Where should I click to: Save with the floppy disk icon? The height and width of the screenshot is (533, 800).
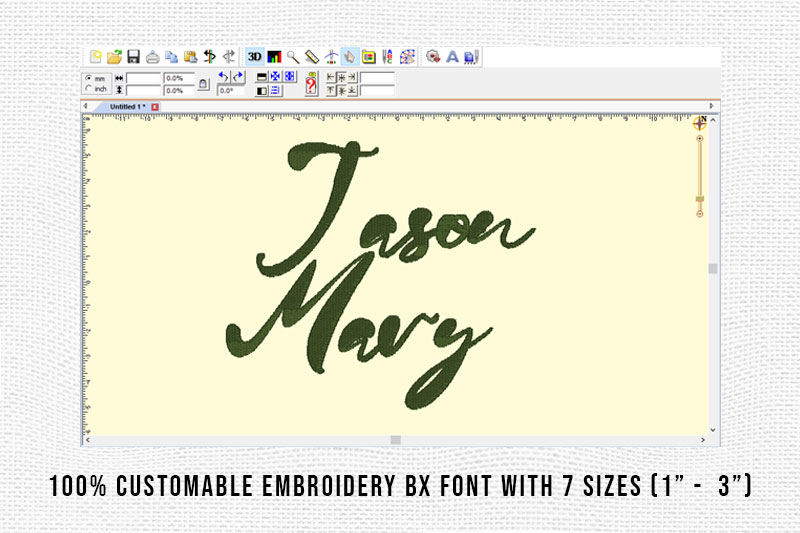pos(134,57)
